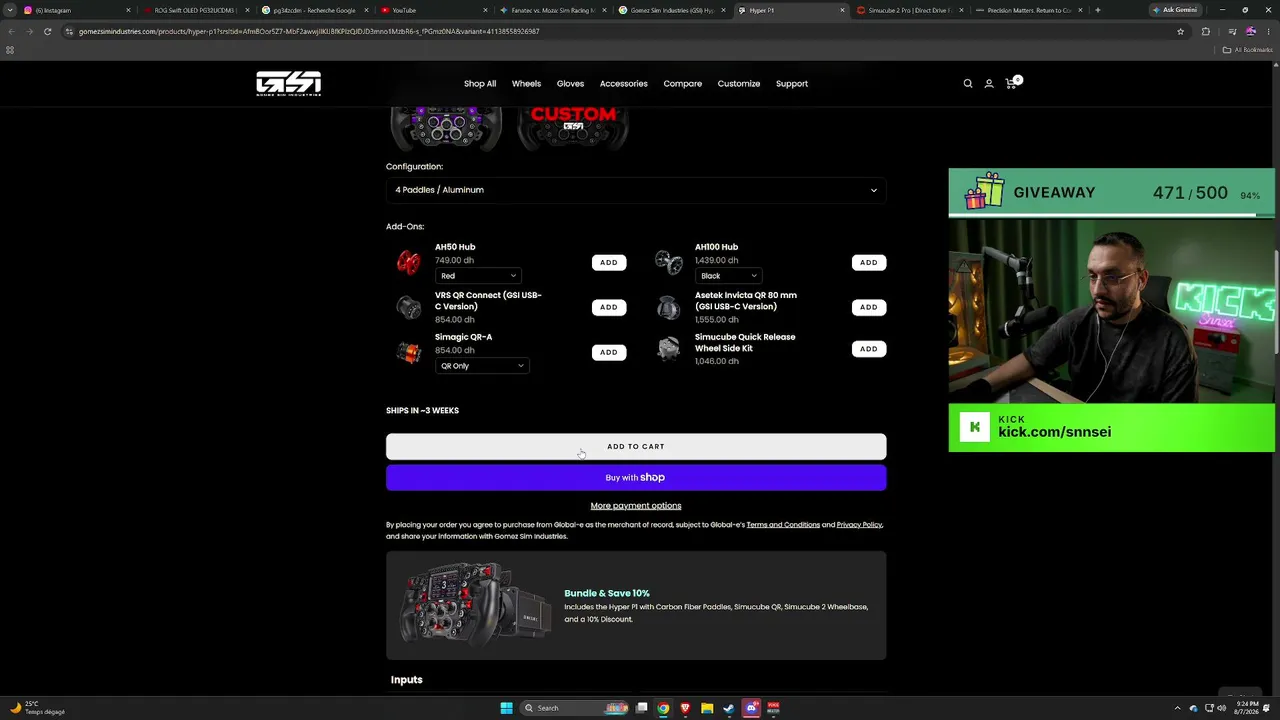The width and height of the screenshot is (1280, 720).
Task: Open Windows Start menu
Action: (506, 708)
